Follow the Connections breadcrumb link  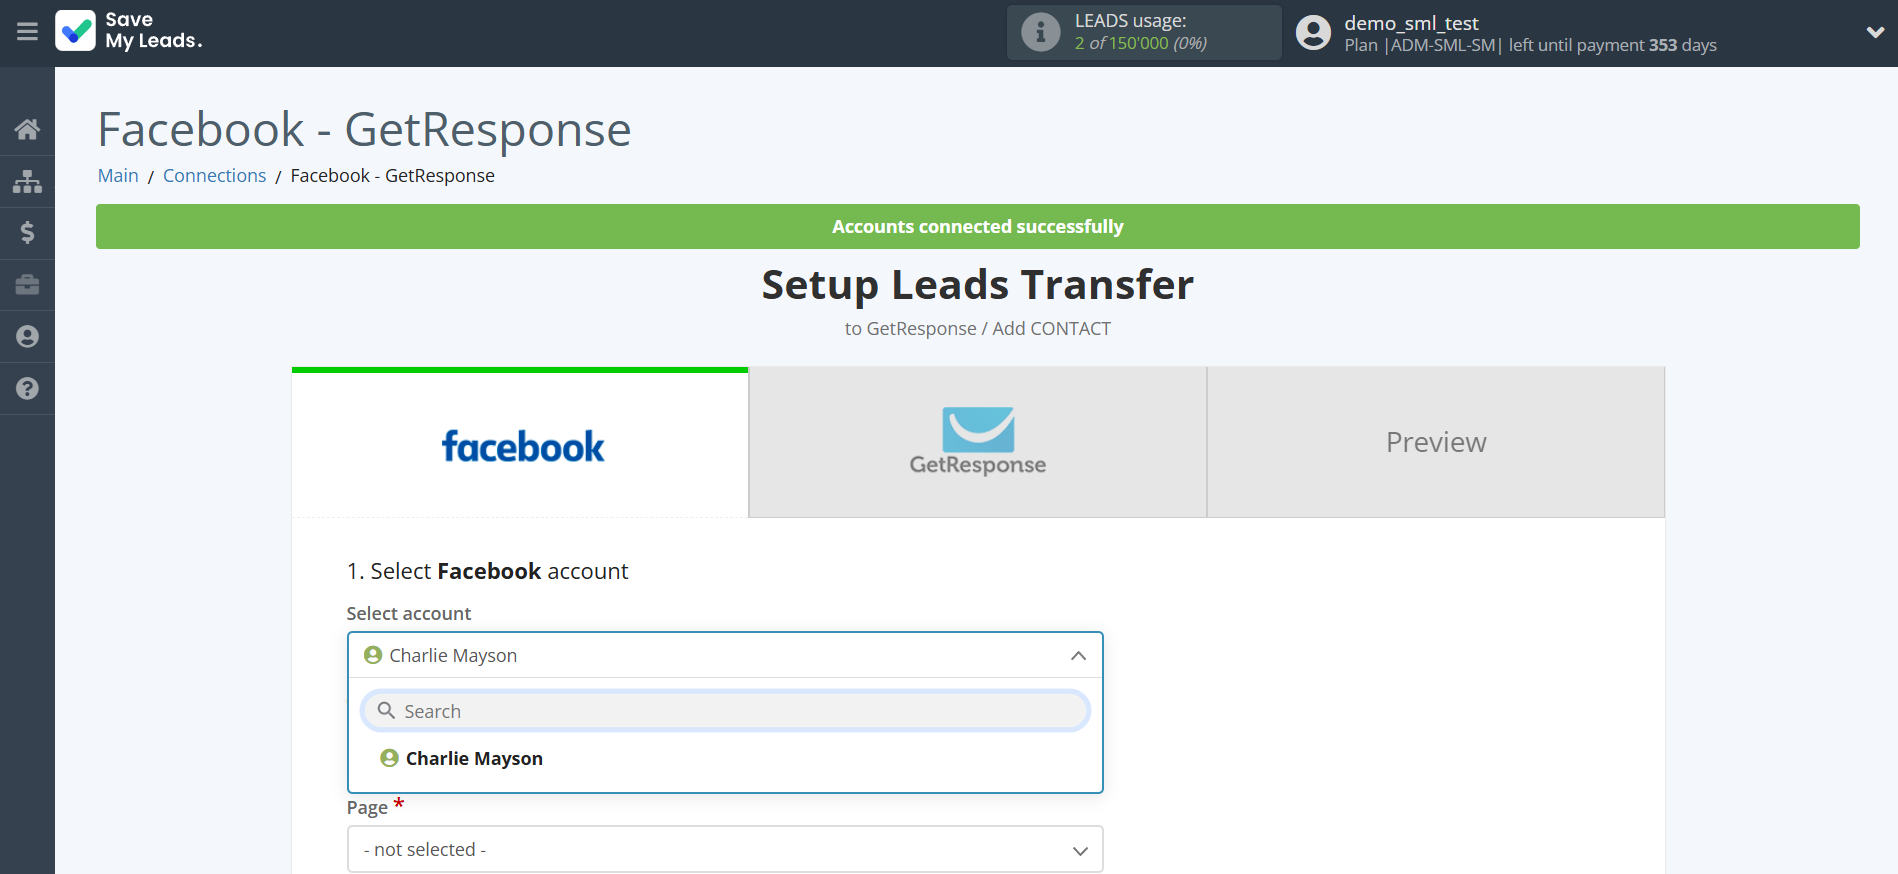coord(214,176)
